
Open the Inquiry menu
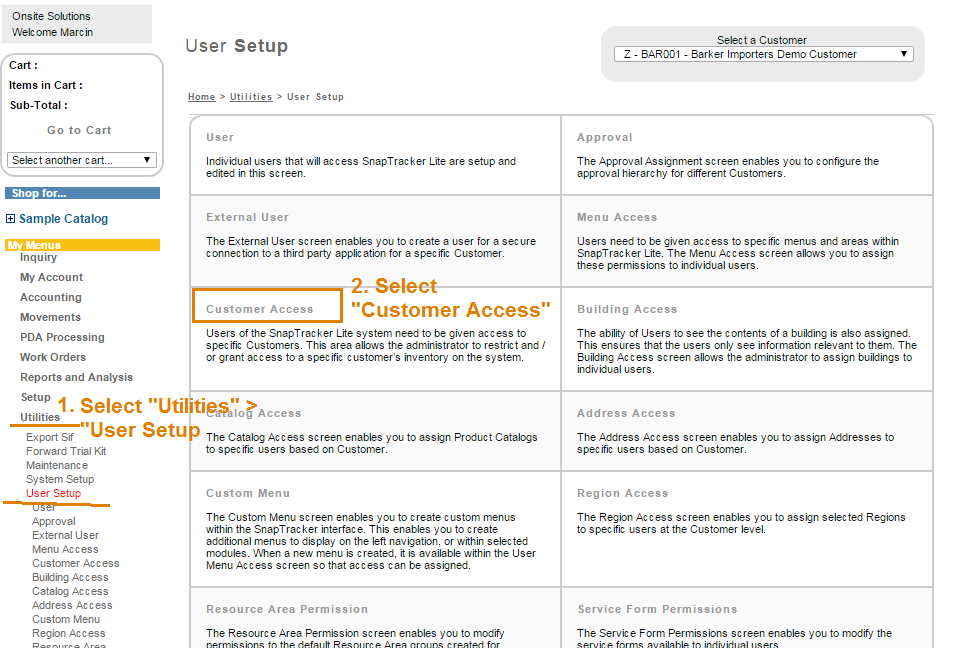tap(38, 257)
